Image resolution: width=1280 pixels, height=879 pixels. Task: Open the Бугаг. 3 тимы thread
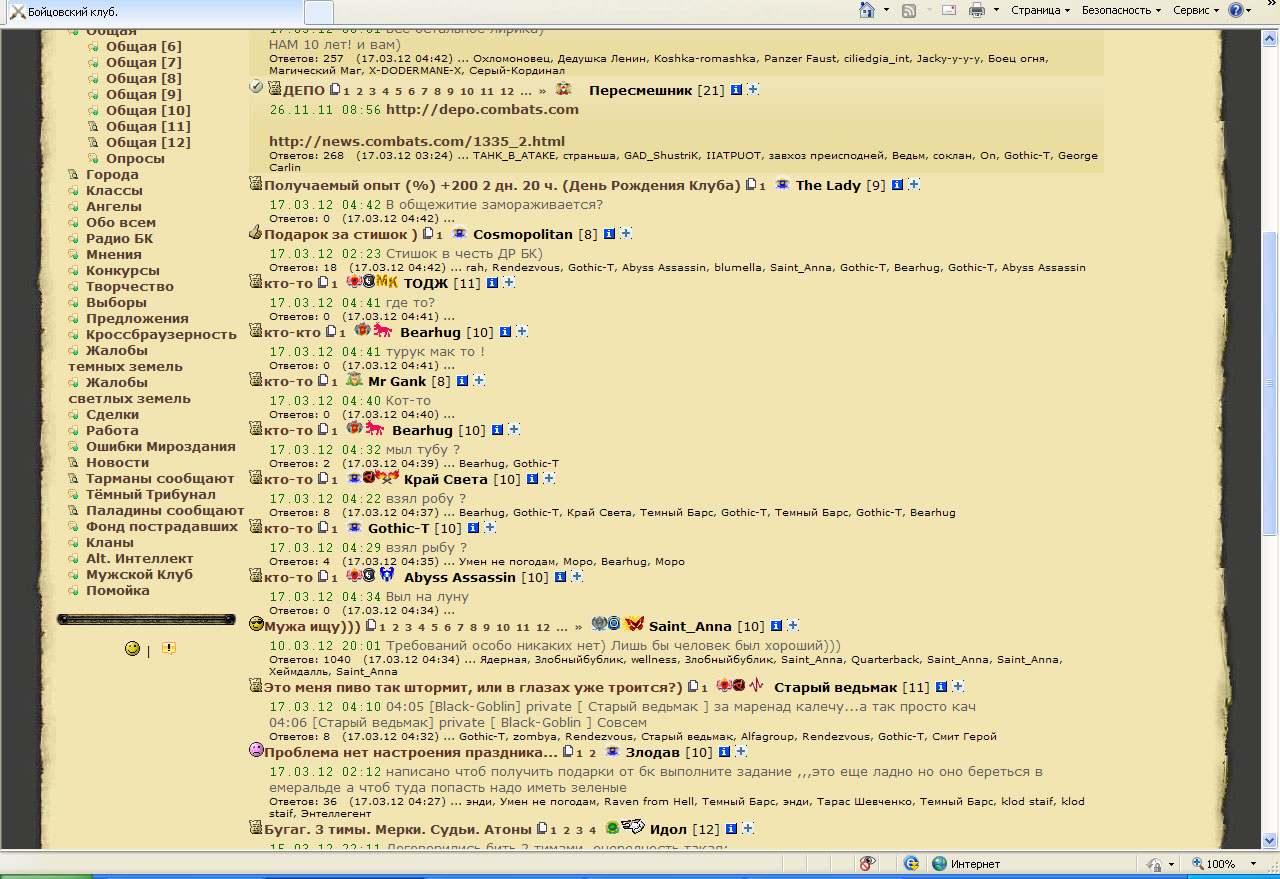coord(399,829)
